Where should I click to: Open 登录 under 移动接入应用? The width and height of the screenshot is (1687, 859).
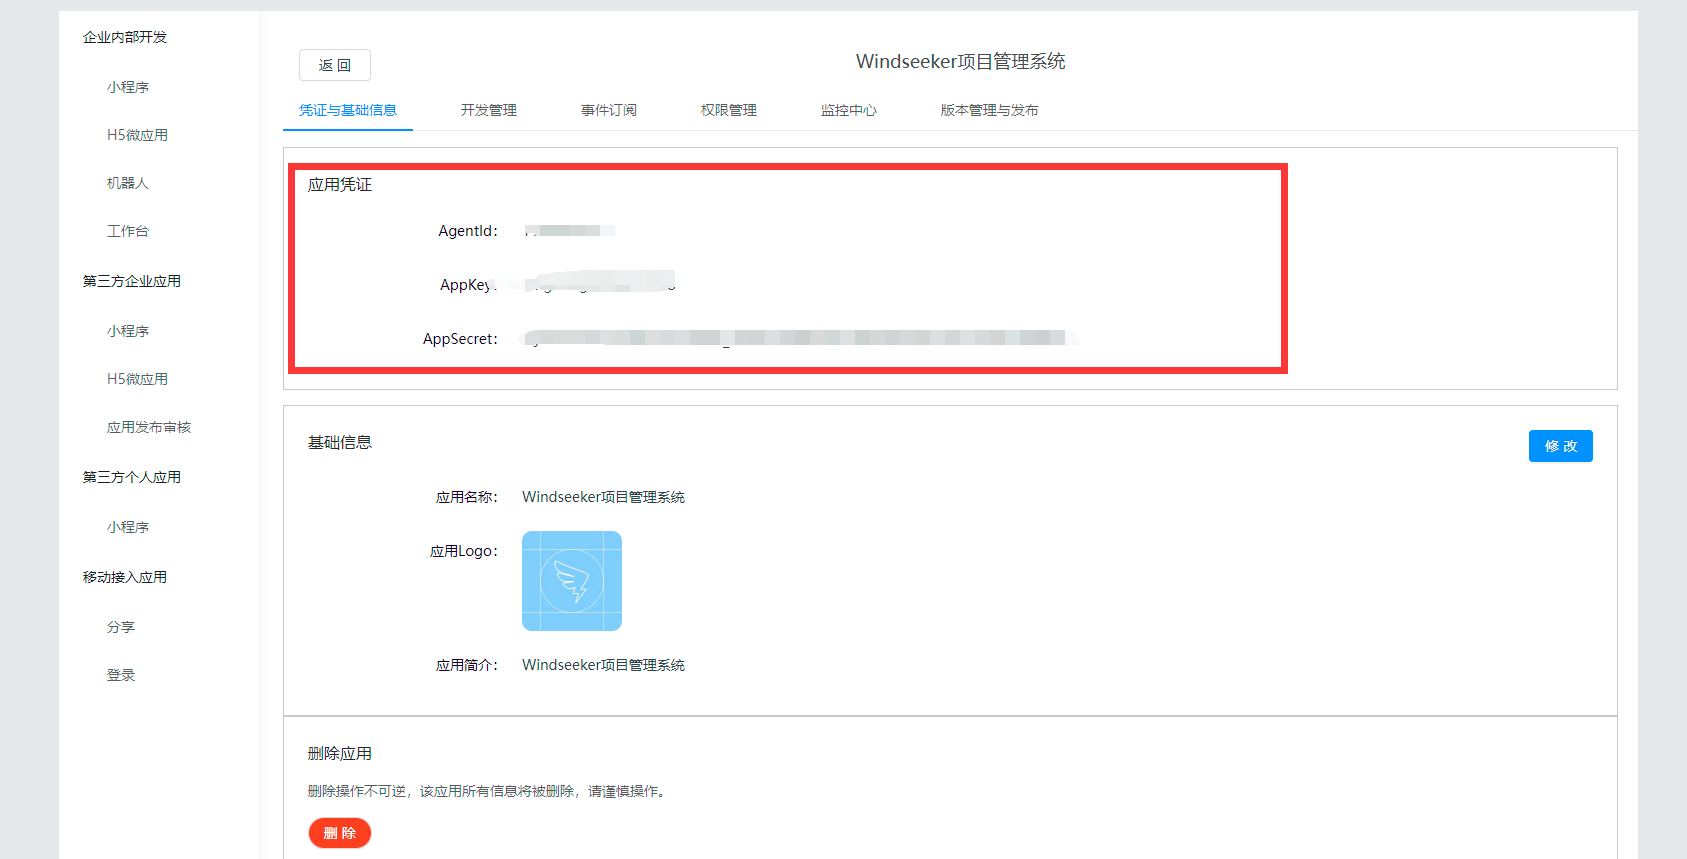121,675
